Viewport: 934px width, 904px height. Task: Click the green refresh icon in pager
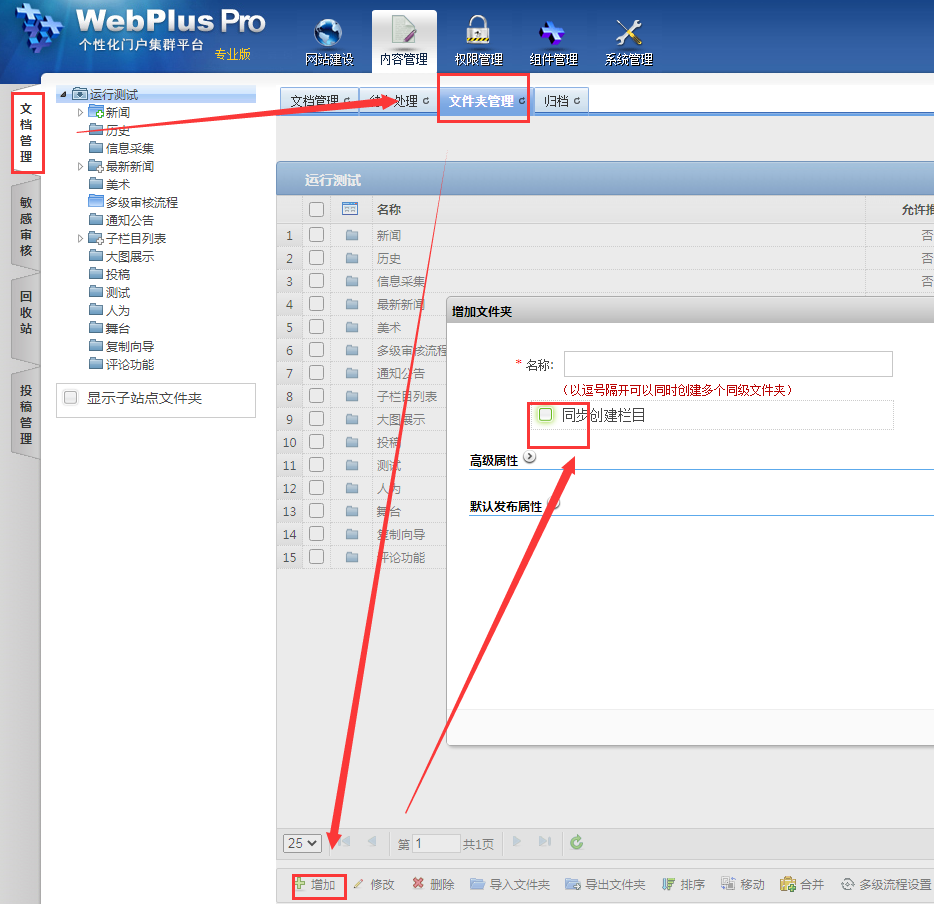(577, 843)
